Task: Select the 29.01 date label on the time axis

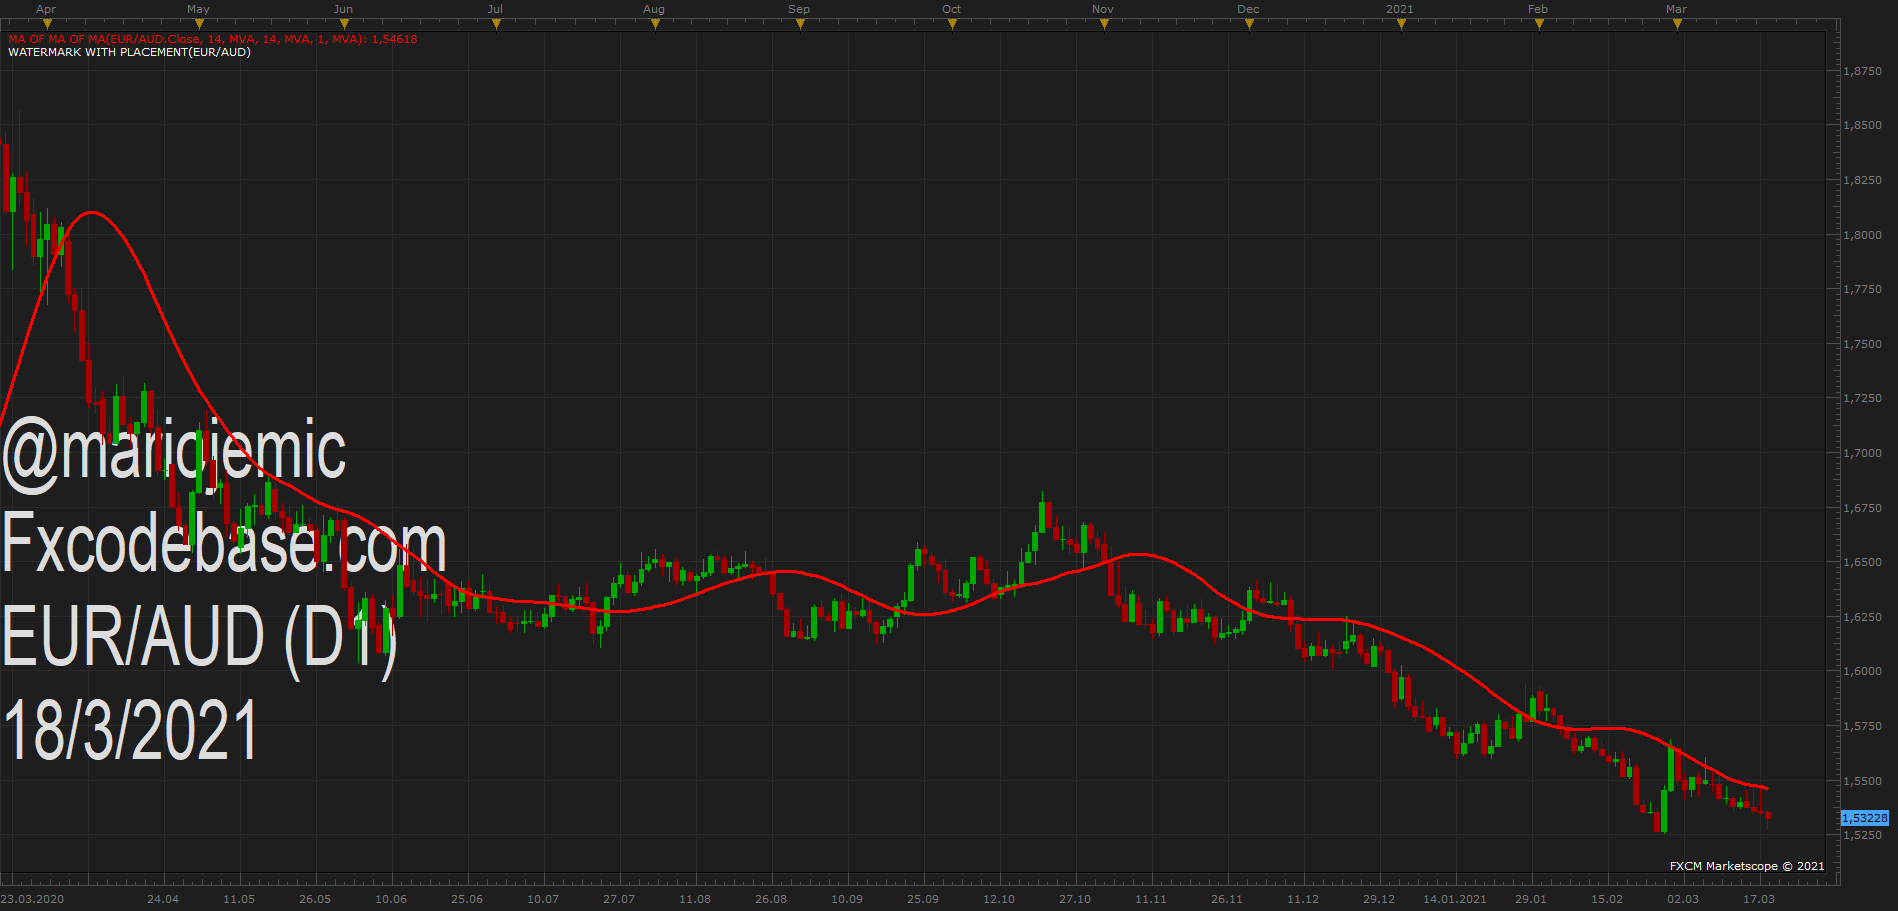Action: [1531, 899]
